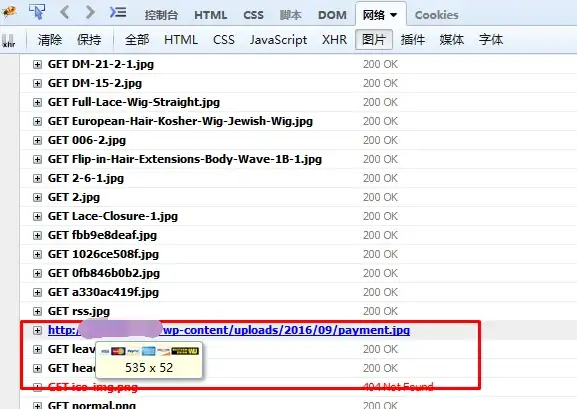Open the 网络 tab dropdown arrow
Screen dimensions: 577x409
pyautogui.click(x=394, y=15)
